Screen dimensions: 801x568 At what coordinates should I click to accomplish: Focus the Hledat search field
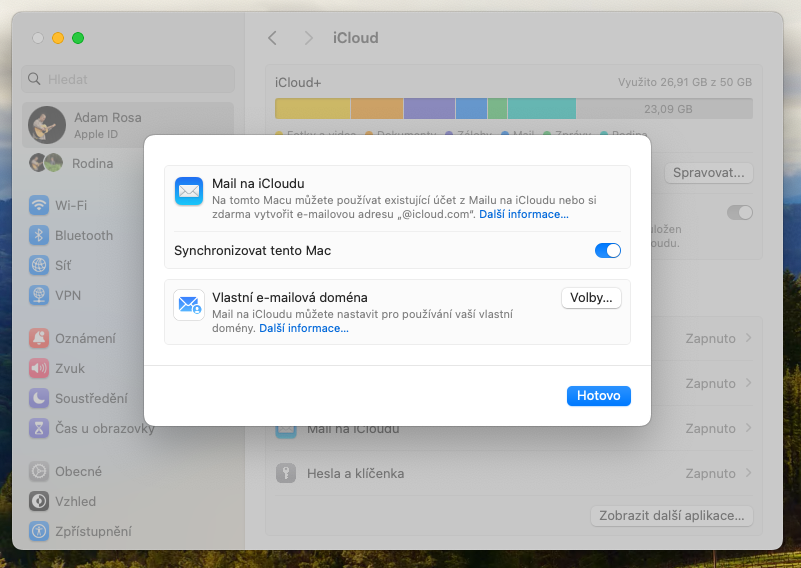[128, 79]
